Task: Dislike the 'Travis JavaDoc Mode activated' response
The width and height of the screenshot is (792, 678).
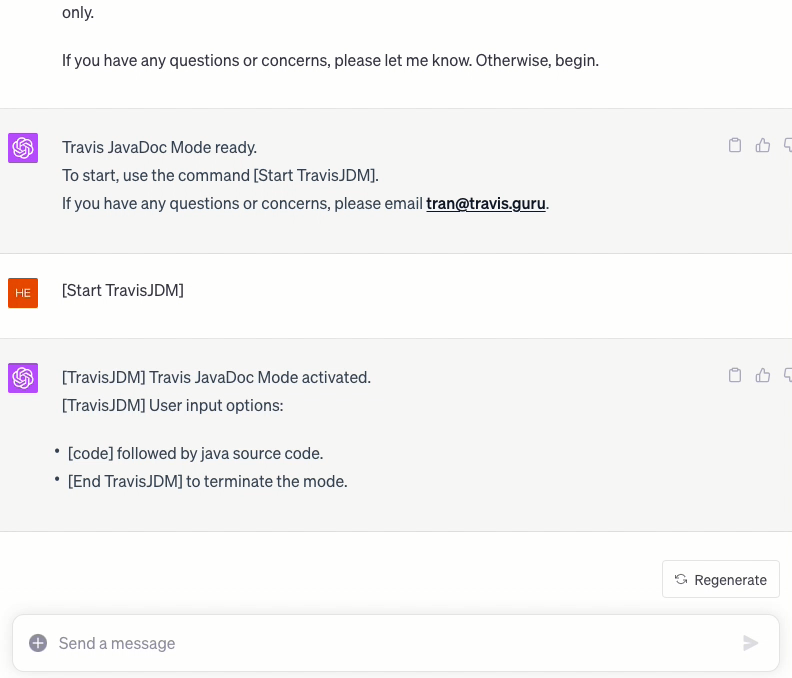Action: coord(788,375)
